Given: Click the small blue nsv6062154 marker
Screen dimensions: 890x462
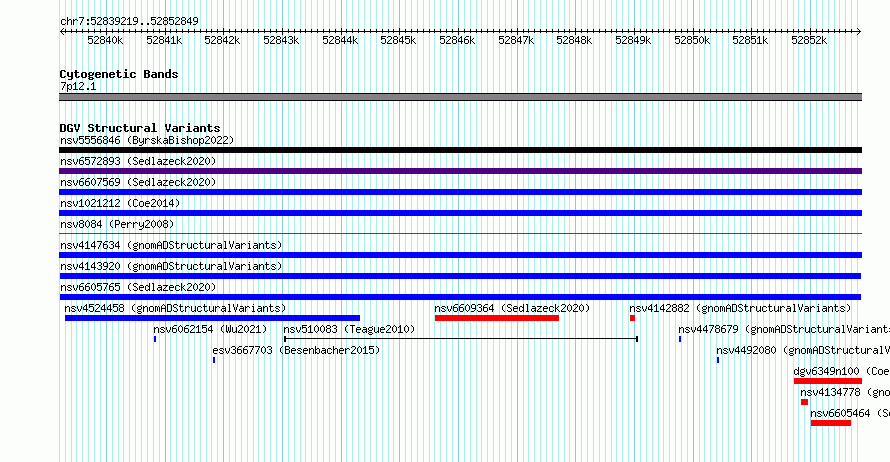Looking at the screenshot, I should (155, 339).
